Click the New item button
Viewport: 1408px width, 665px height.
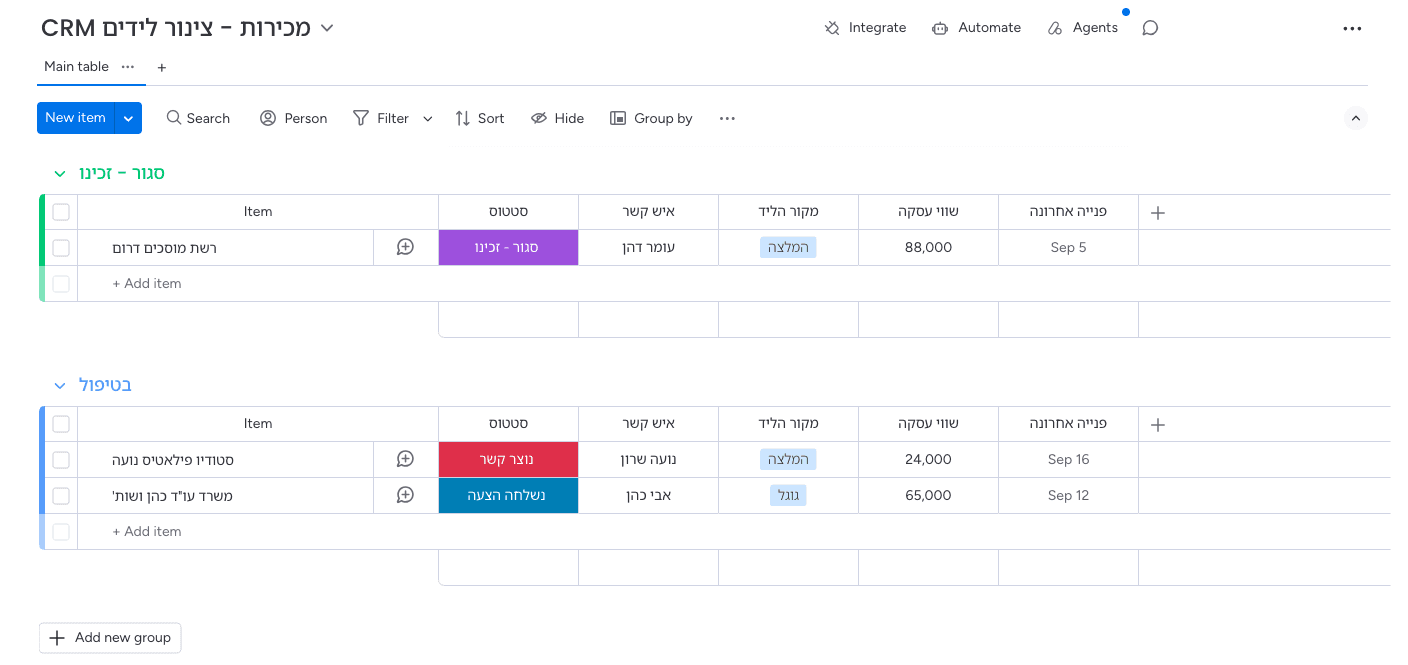click(76, 118)
